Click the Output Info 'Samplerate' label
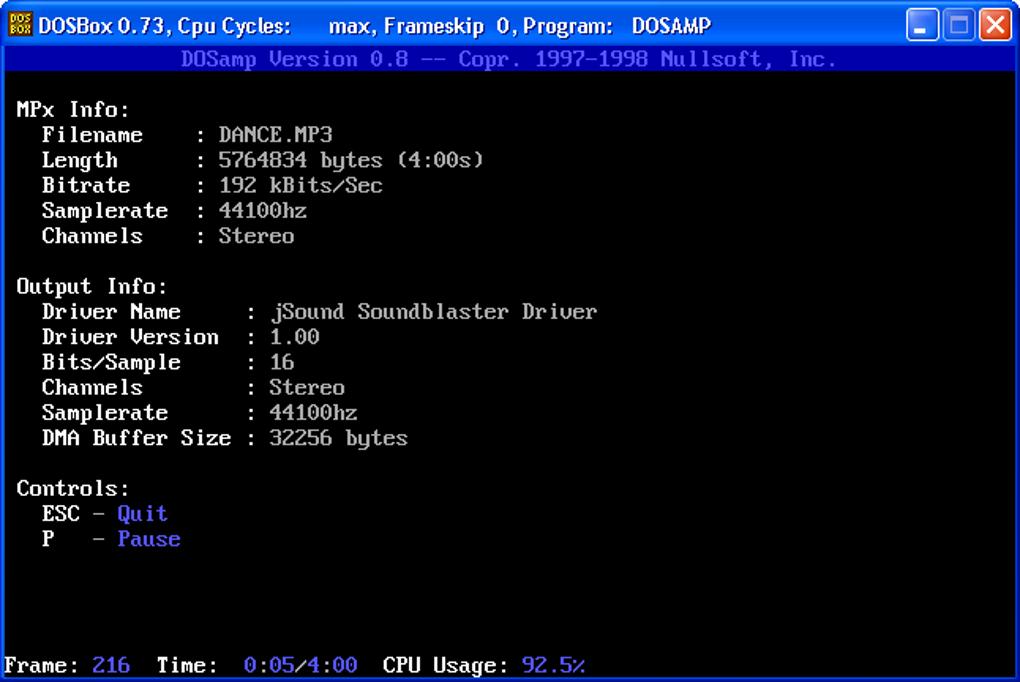This screenshot has width=1020, height=682. [105, 413]
